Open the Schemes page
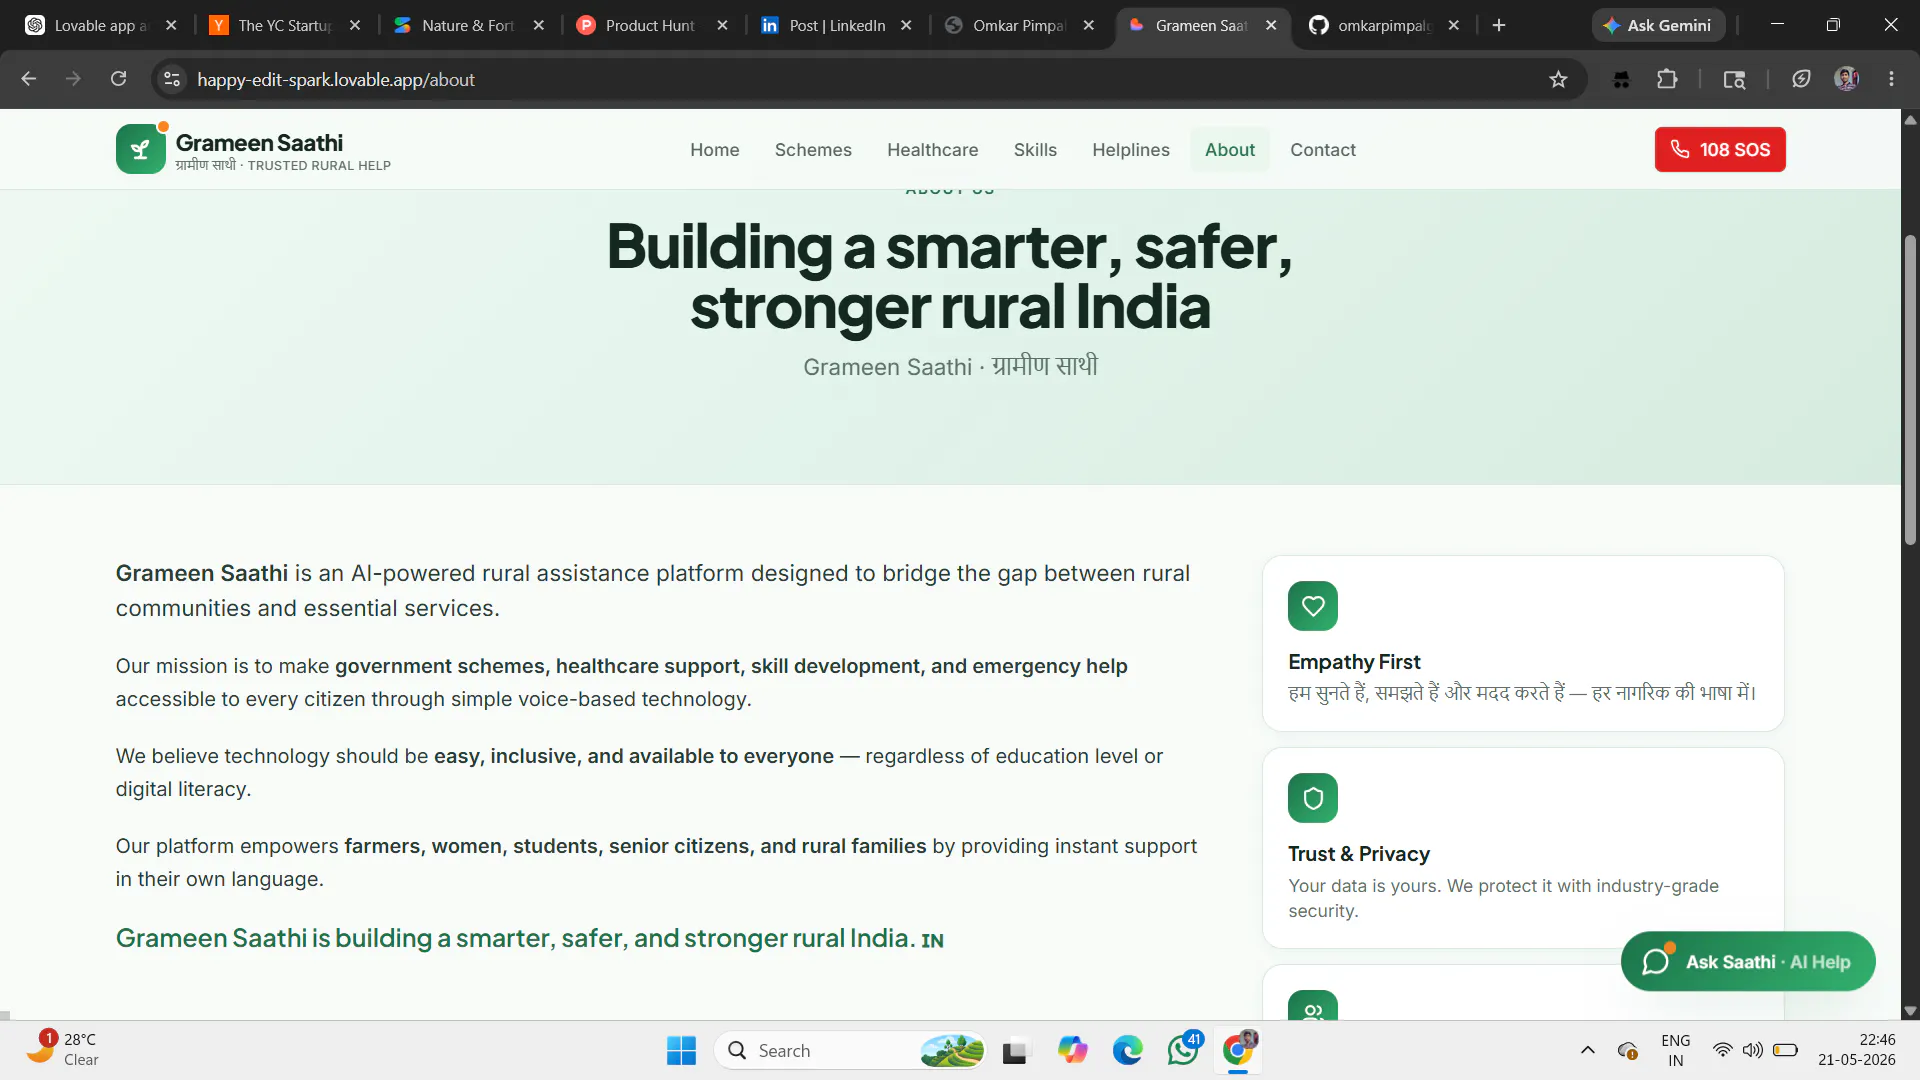The height and width of the screenshot is (1080, 1920). point(813,150)
